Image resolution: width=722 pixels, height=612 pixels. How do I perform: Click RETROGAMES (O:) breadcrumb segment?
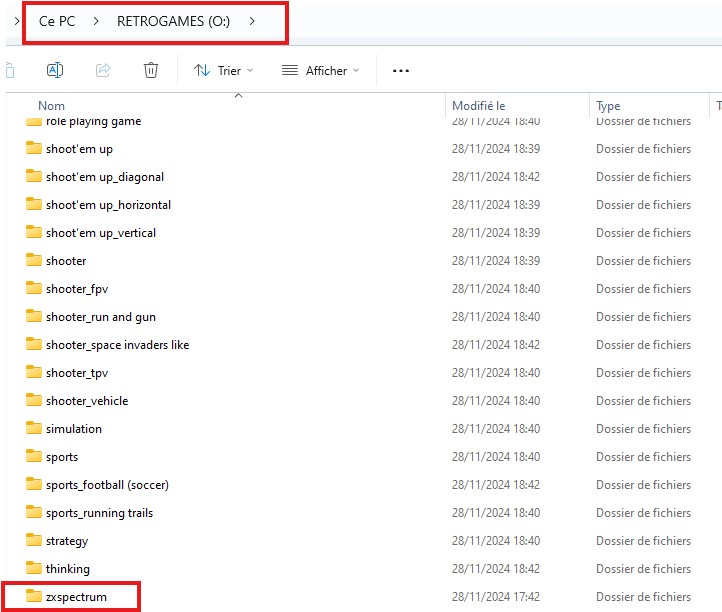[173, 21]
